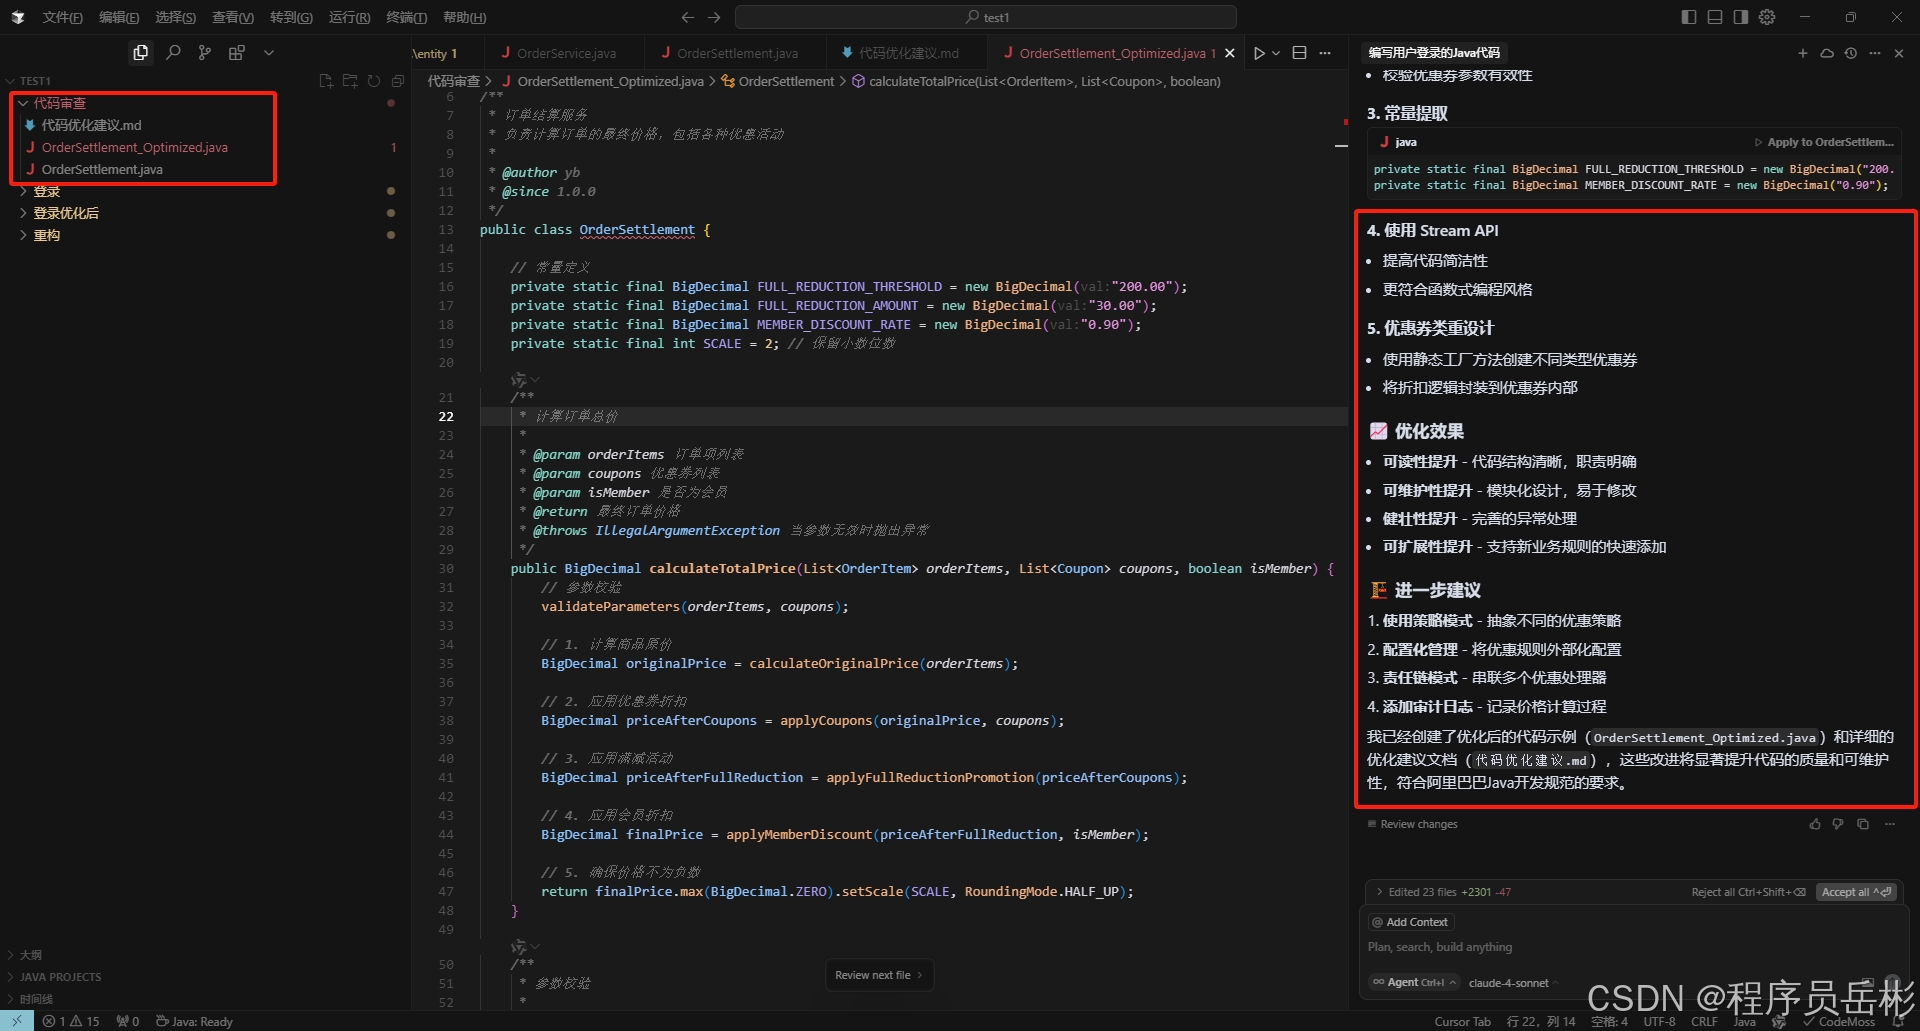Expand the Edited 23 files list
This screenshot has height=1031, width=1920.
(1444, 892)
